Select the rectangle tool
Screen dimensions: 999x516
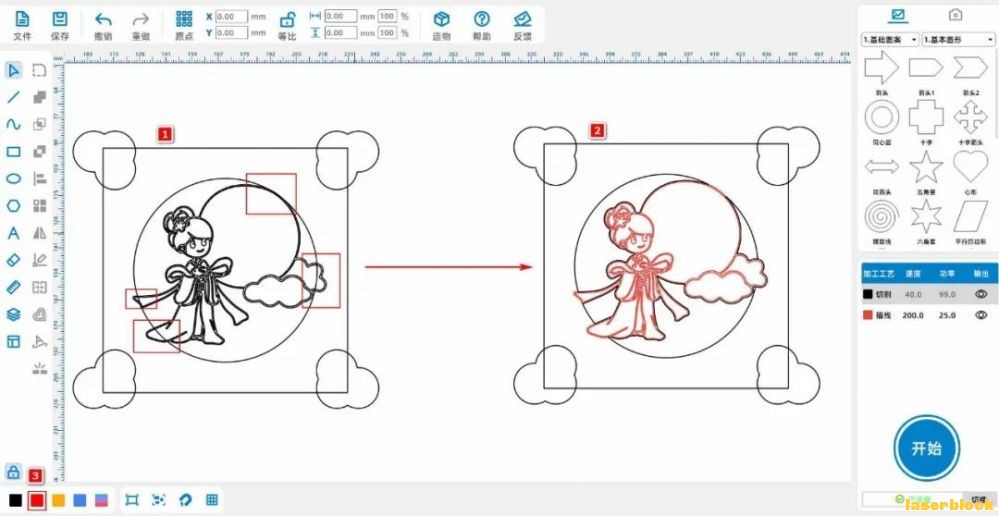[x=13, y=152]
